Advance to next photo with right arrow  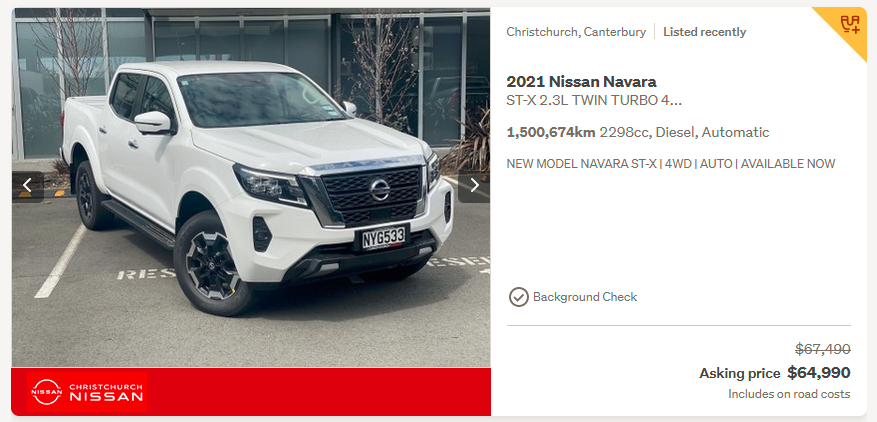point(474,186)
